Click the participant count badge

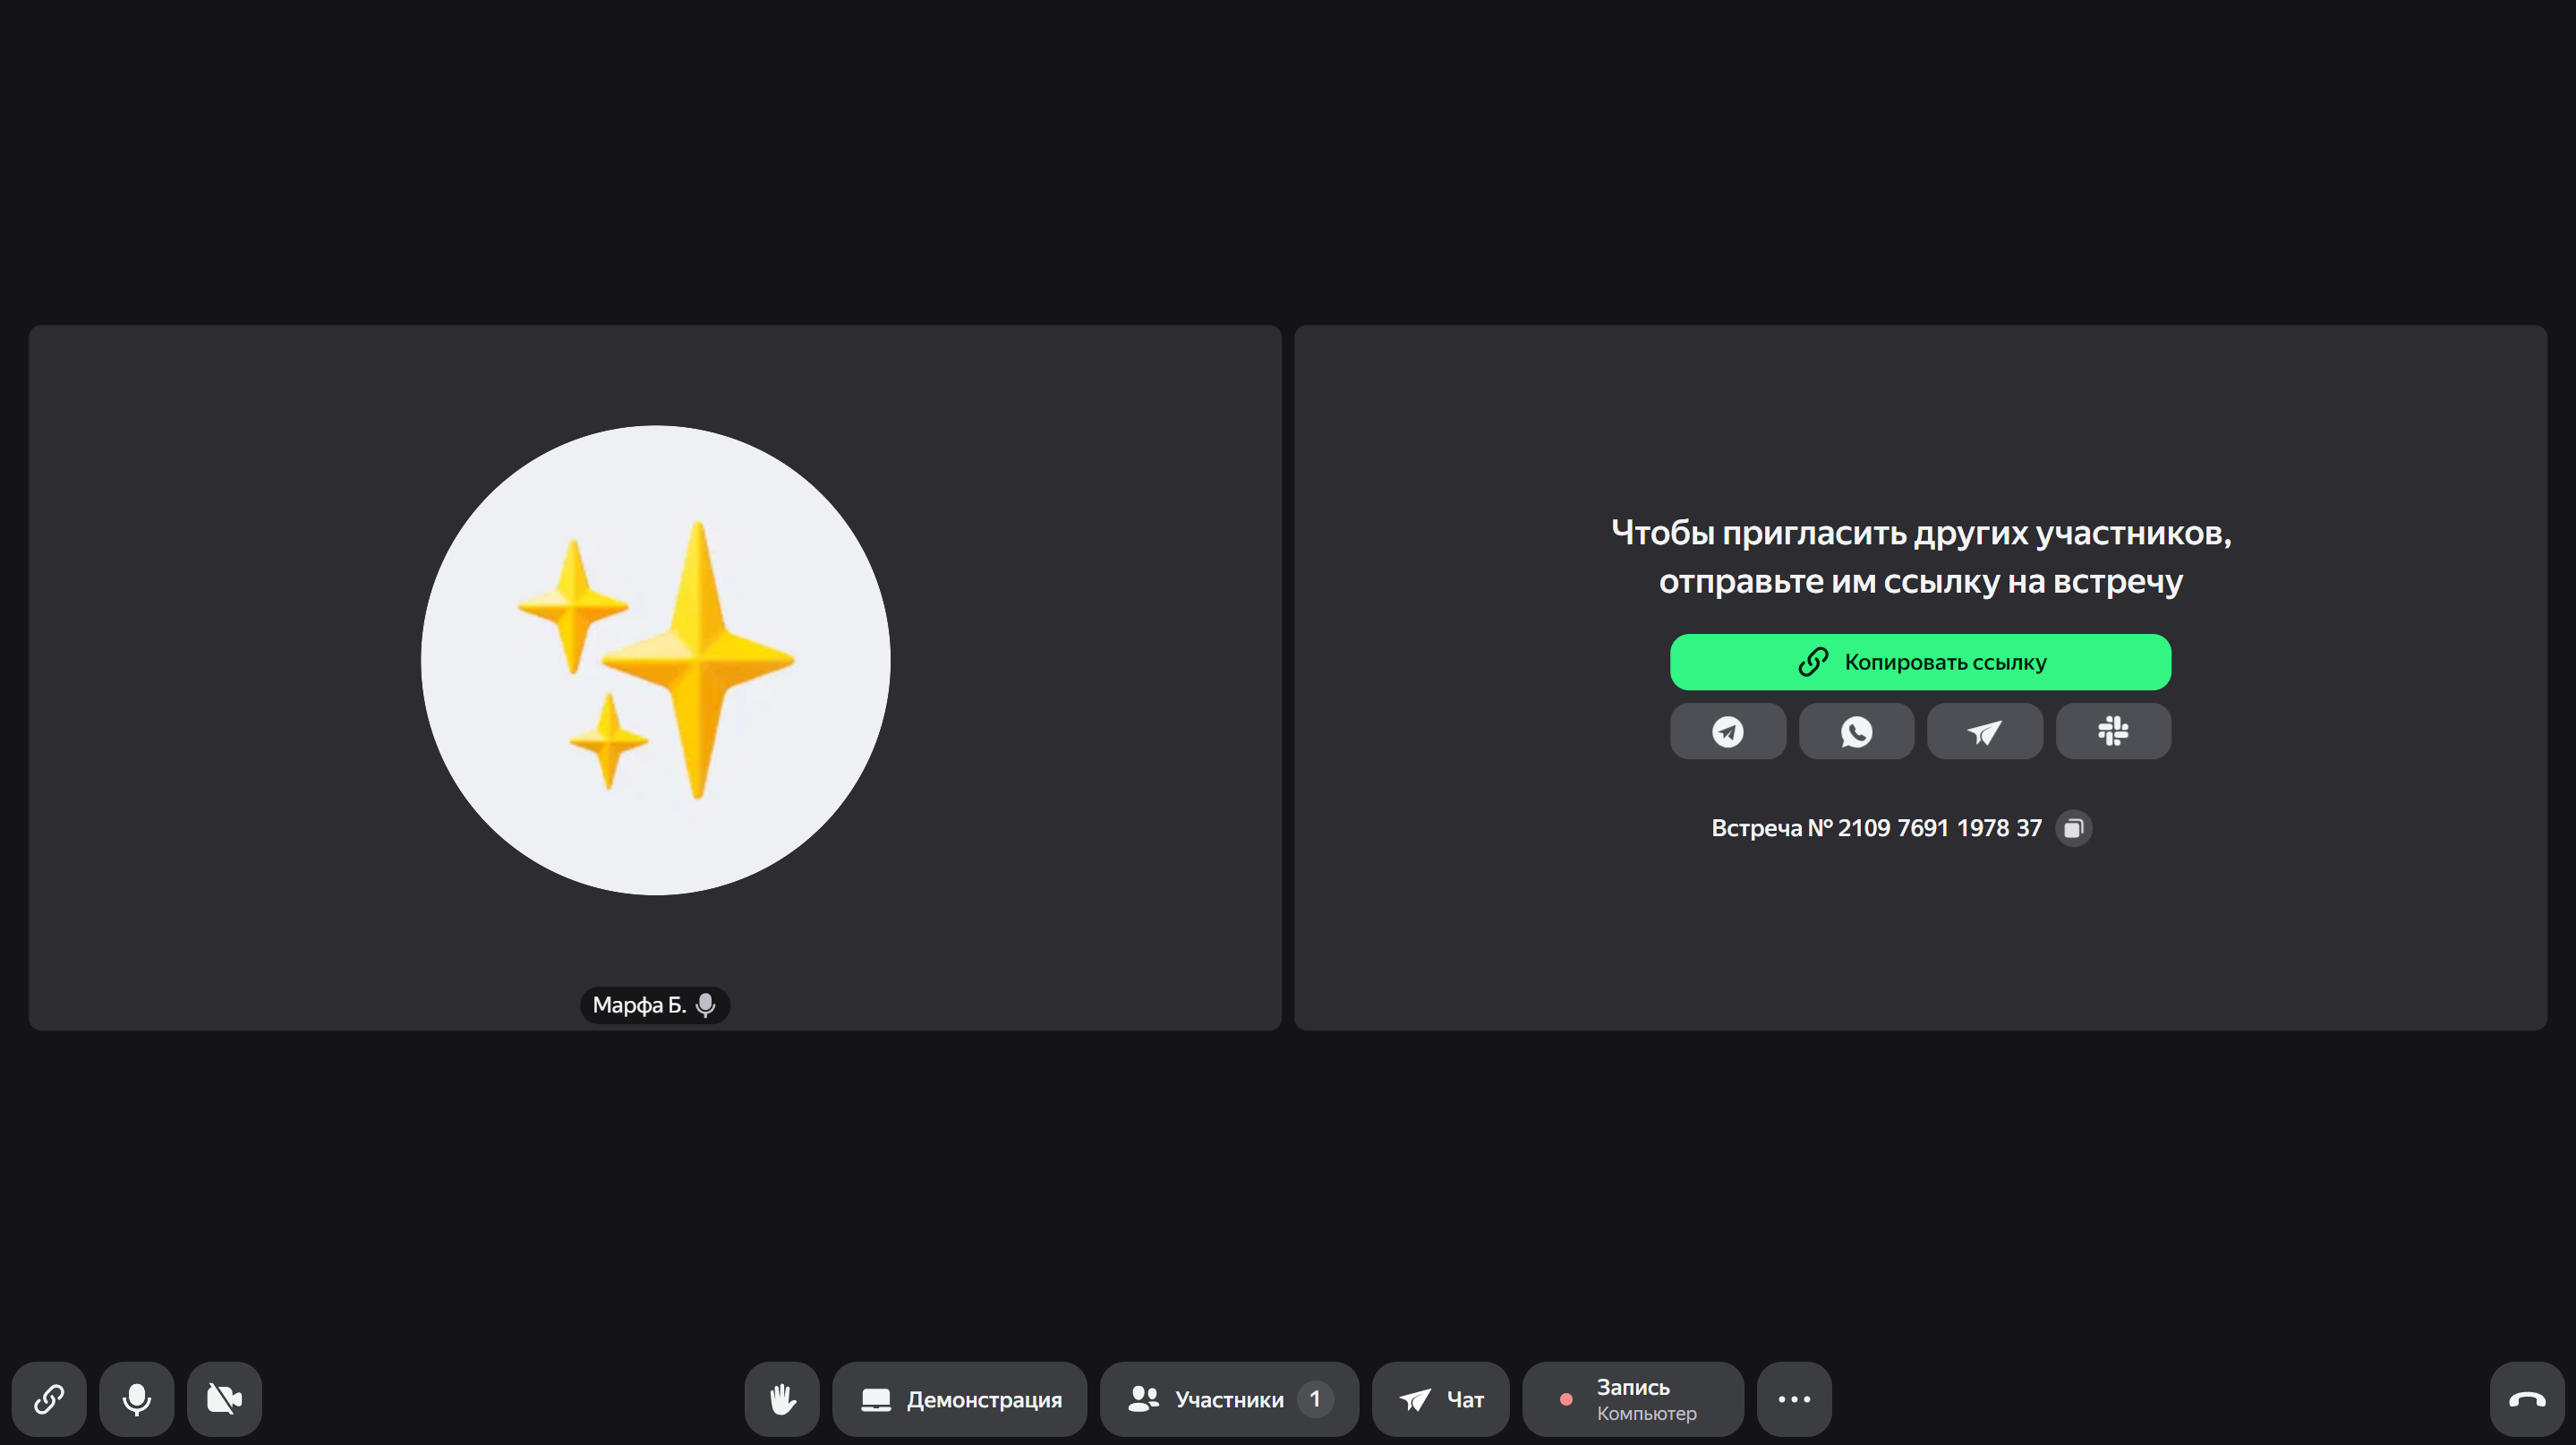[1315, 1398]
